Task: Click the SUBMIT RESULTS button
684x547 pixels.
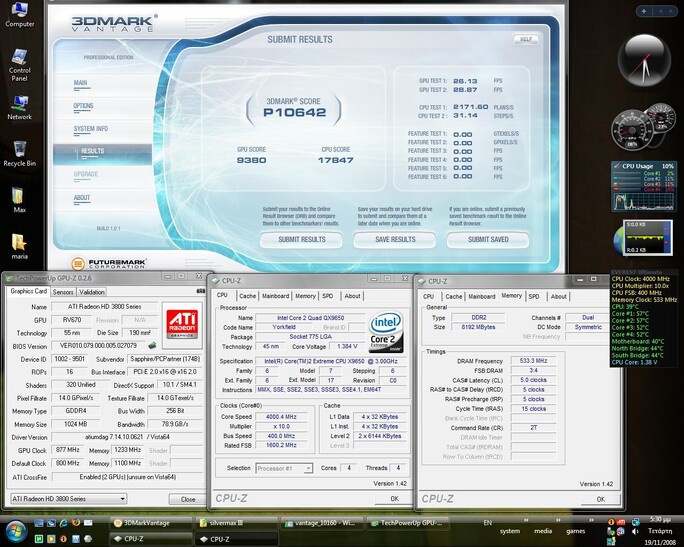Action: (301, 239)
